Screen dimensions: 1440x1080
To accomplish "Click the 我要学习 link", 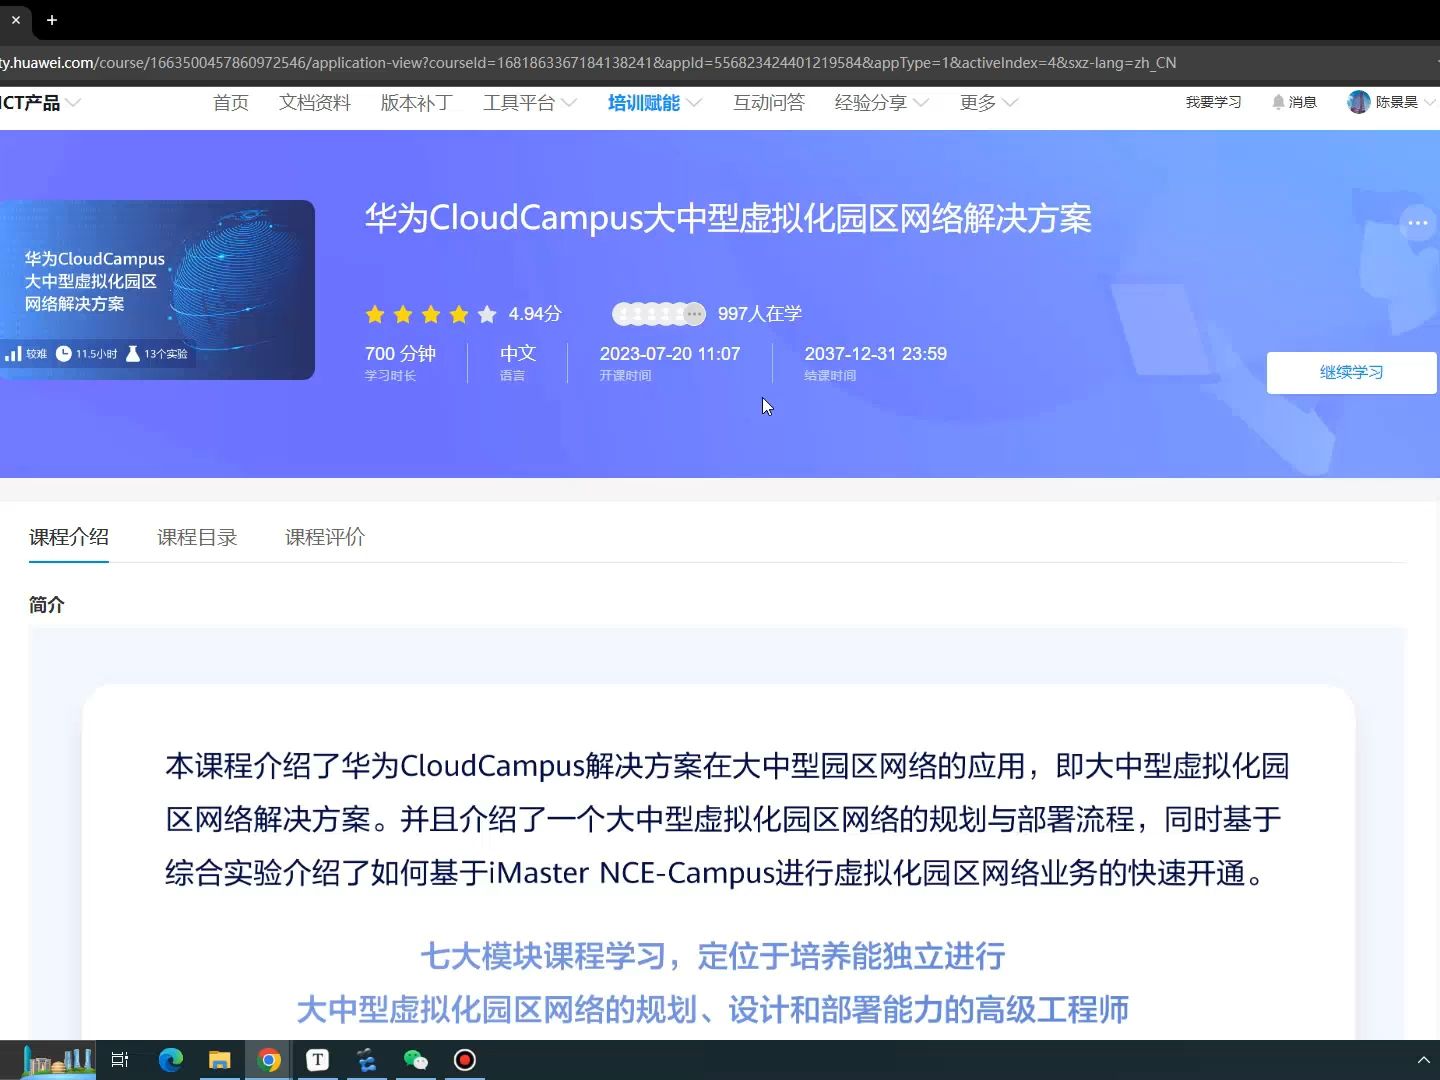I will point(1213,102).
